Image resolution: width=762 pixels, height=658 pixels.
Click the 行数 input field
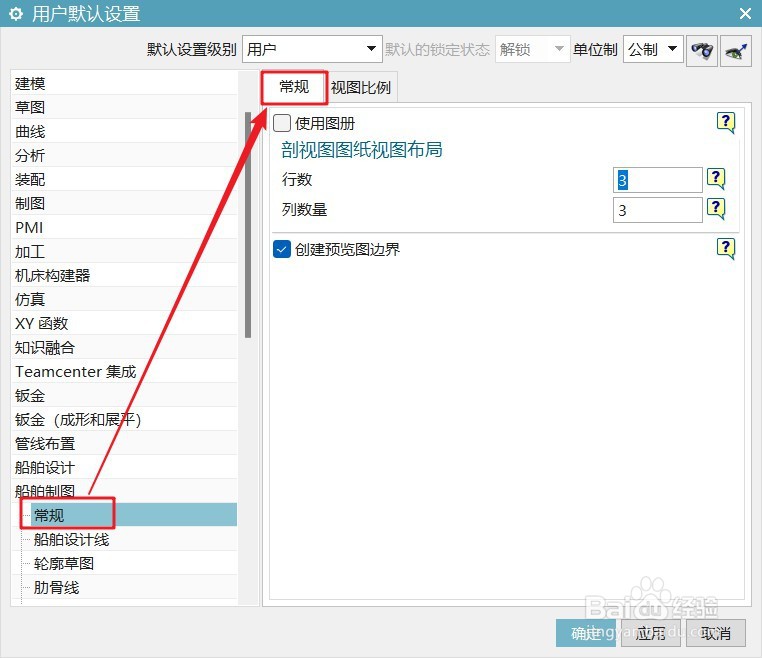(x=658, y=180)
